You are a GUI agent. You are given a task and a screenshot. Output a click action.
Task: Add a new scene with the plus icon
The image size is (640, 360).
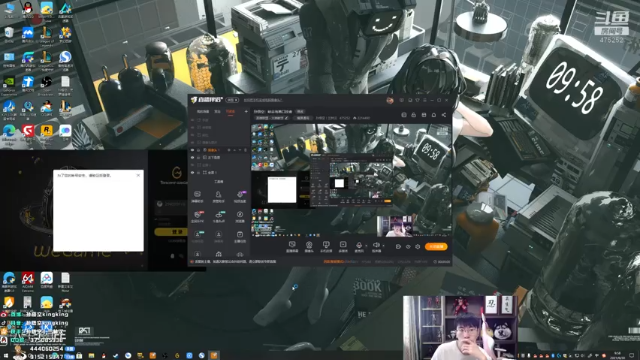pyautogui.click(x=246, y=111)
